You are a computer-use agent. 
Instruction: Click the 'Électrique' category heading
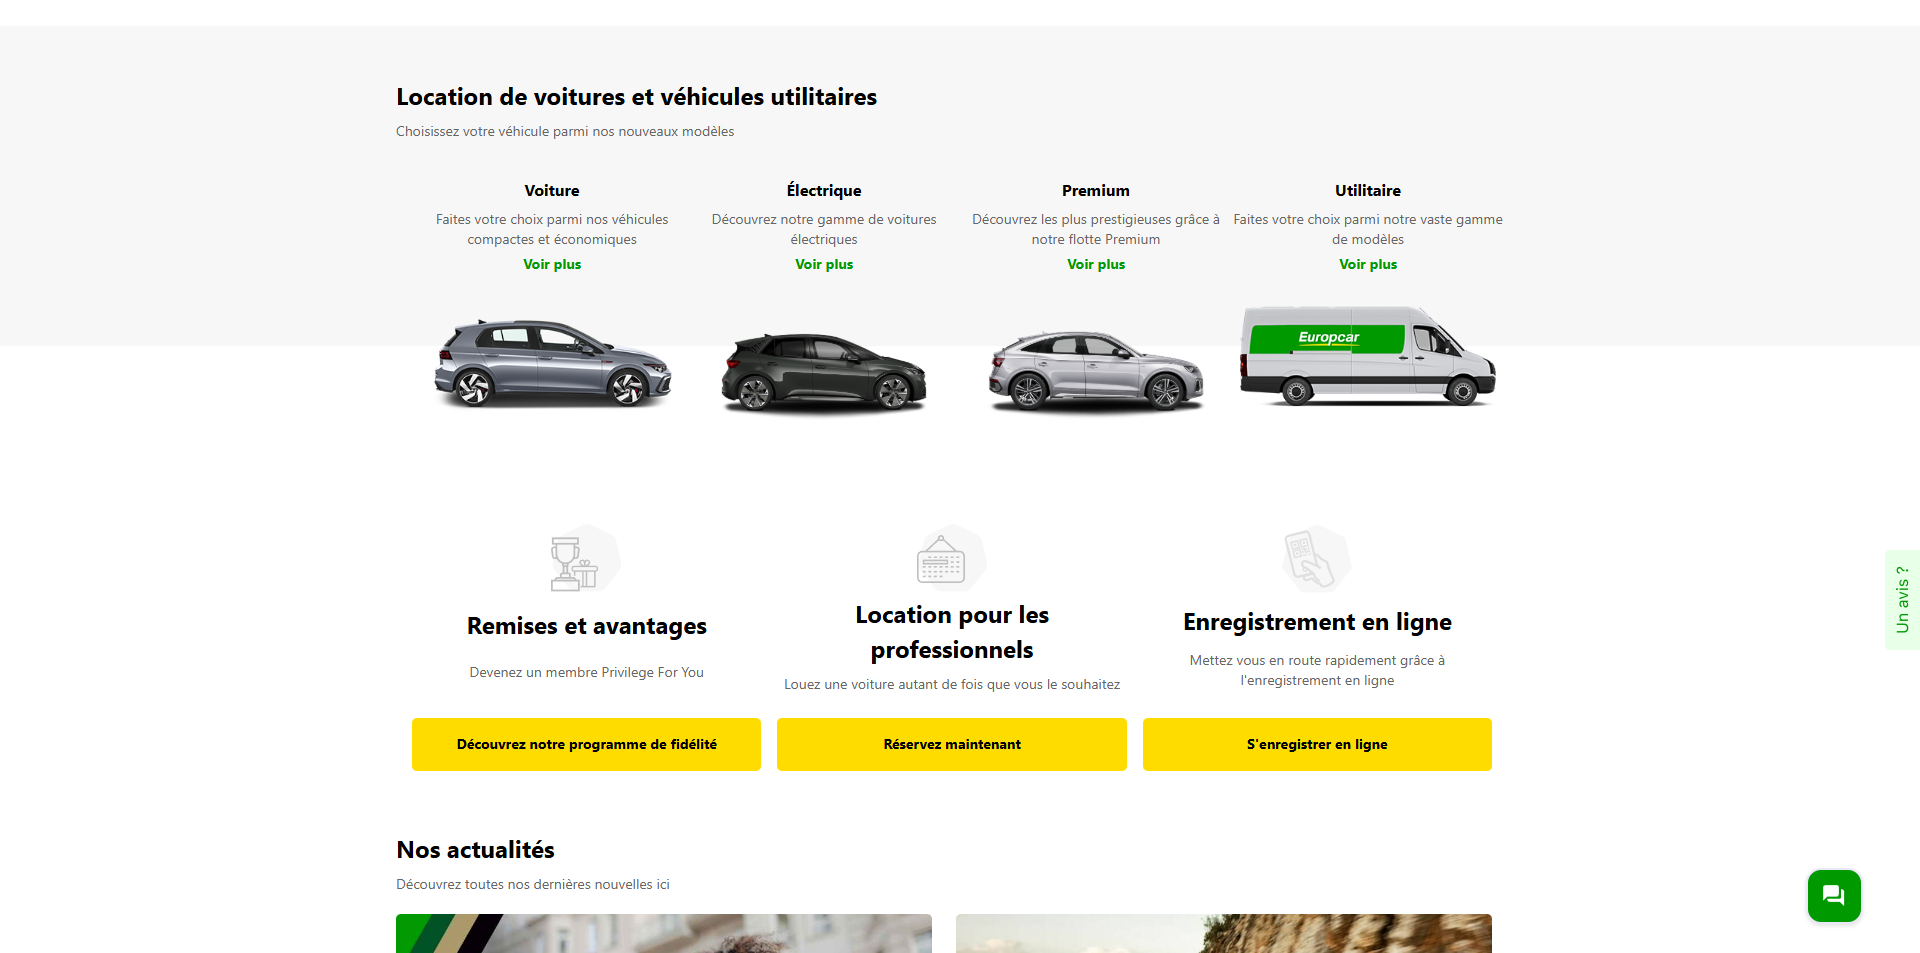824,190
